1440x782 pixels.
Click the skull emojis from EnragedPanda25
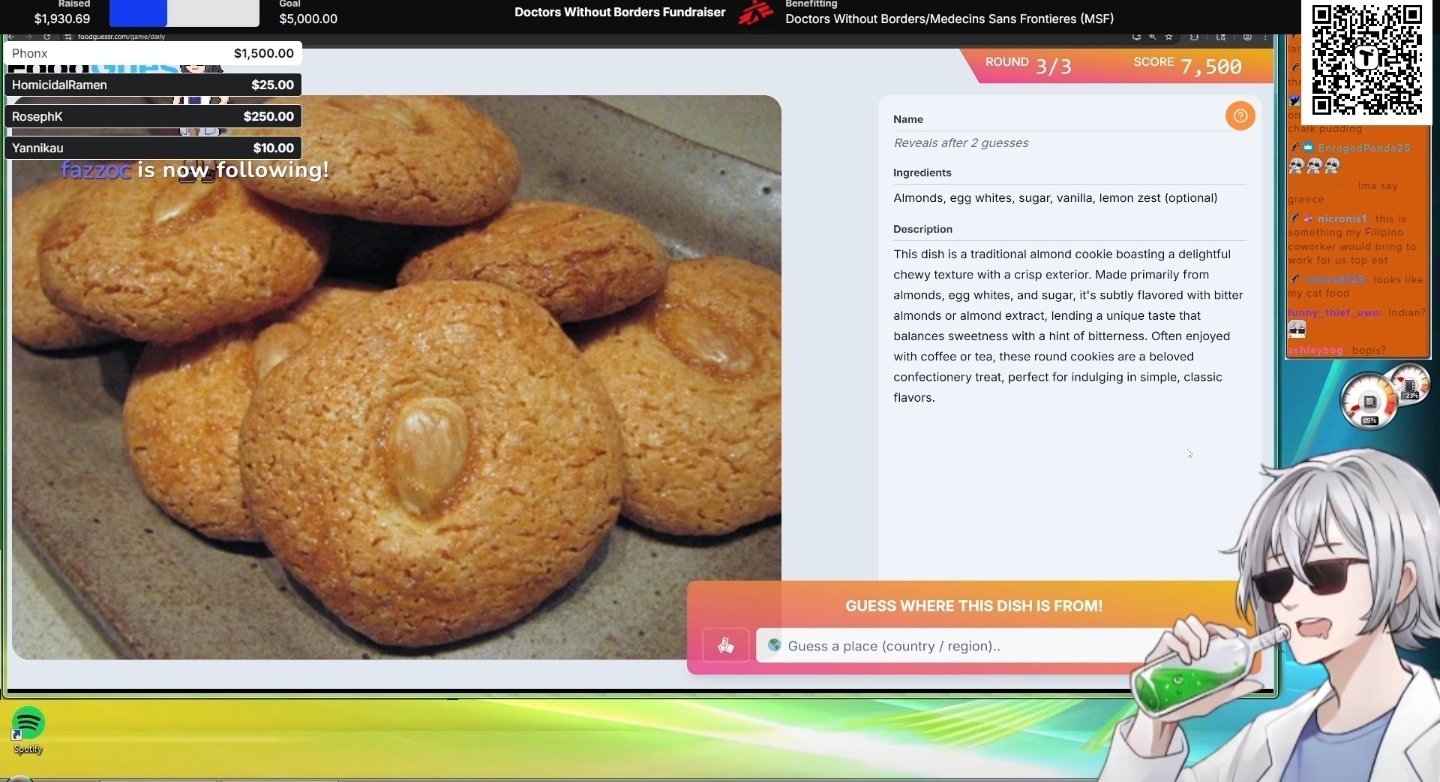click(1315, 166)
